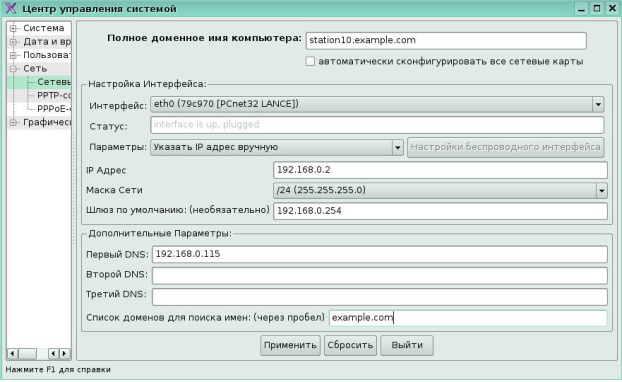Expand the Дата и время tree node

point(13,42)
